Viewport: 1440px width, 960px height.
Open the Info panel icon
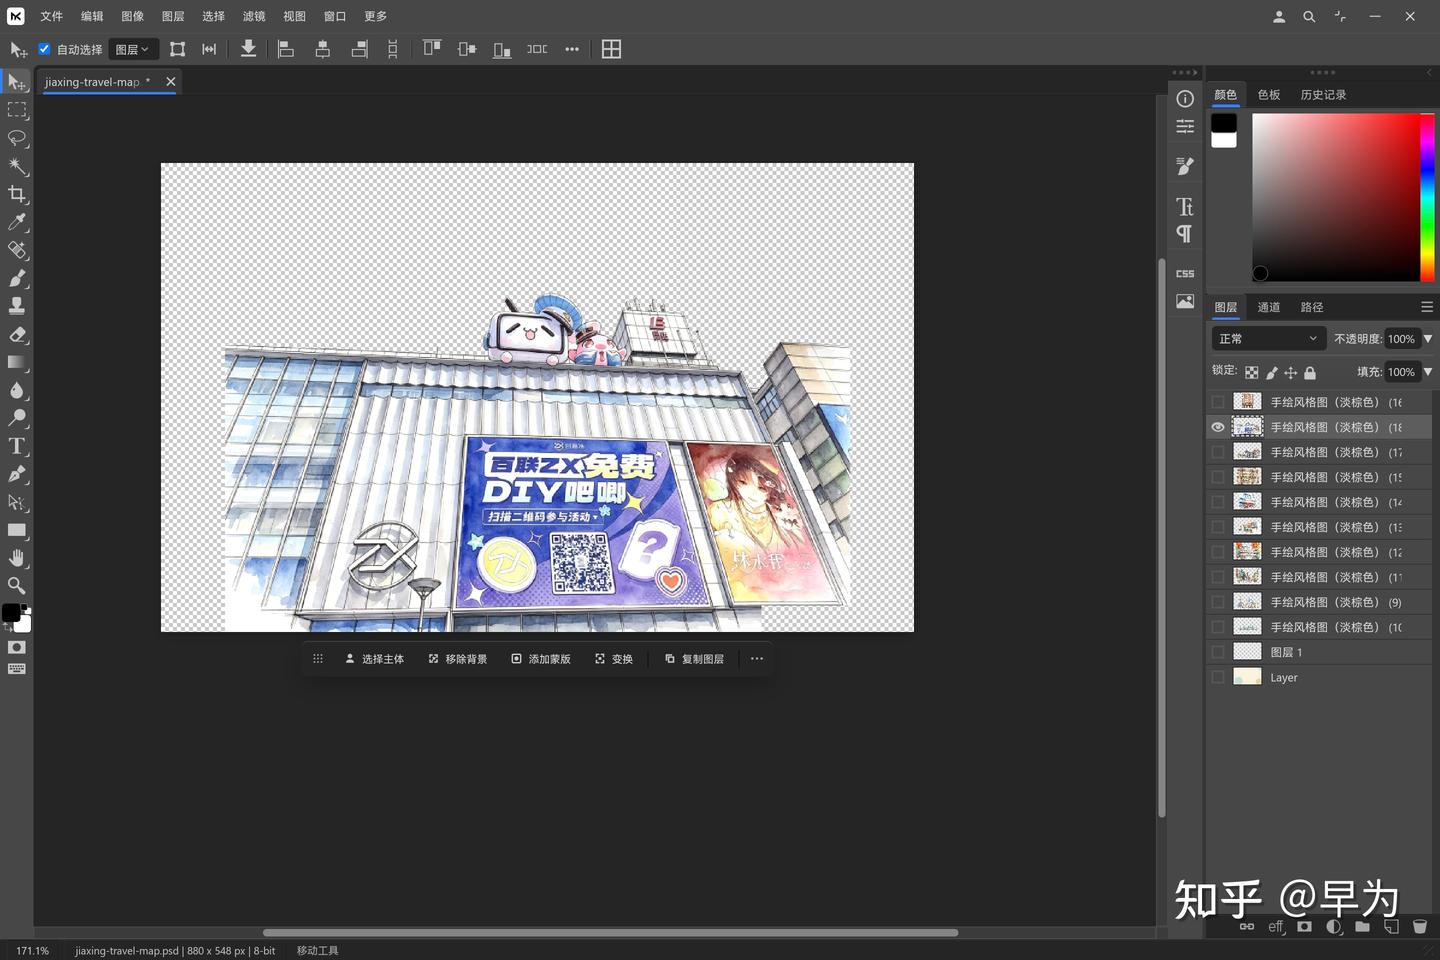pos(1185,99)
